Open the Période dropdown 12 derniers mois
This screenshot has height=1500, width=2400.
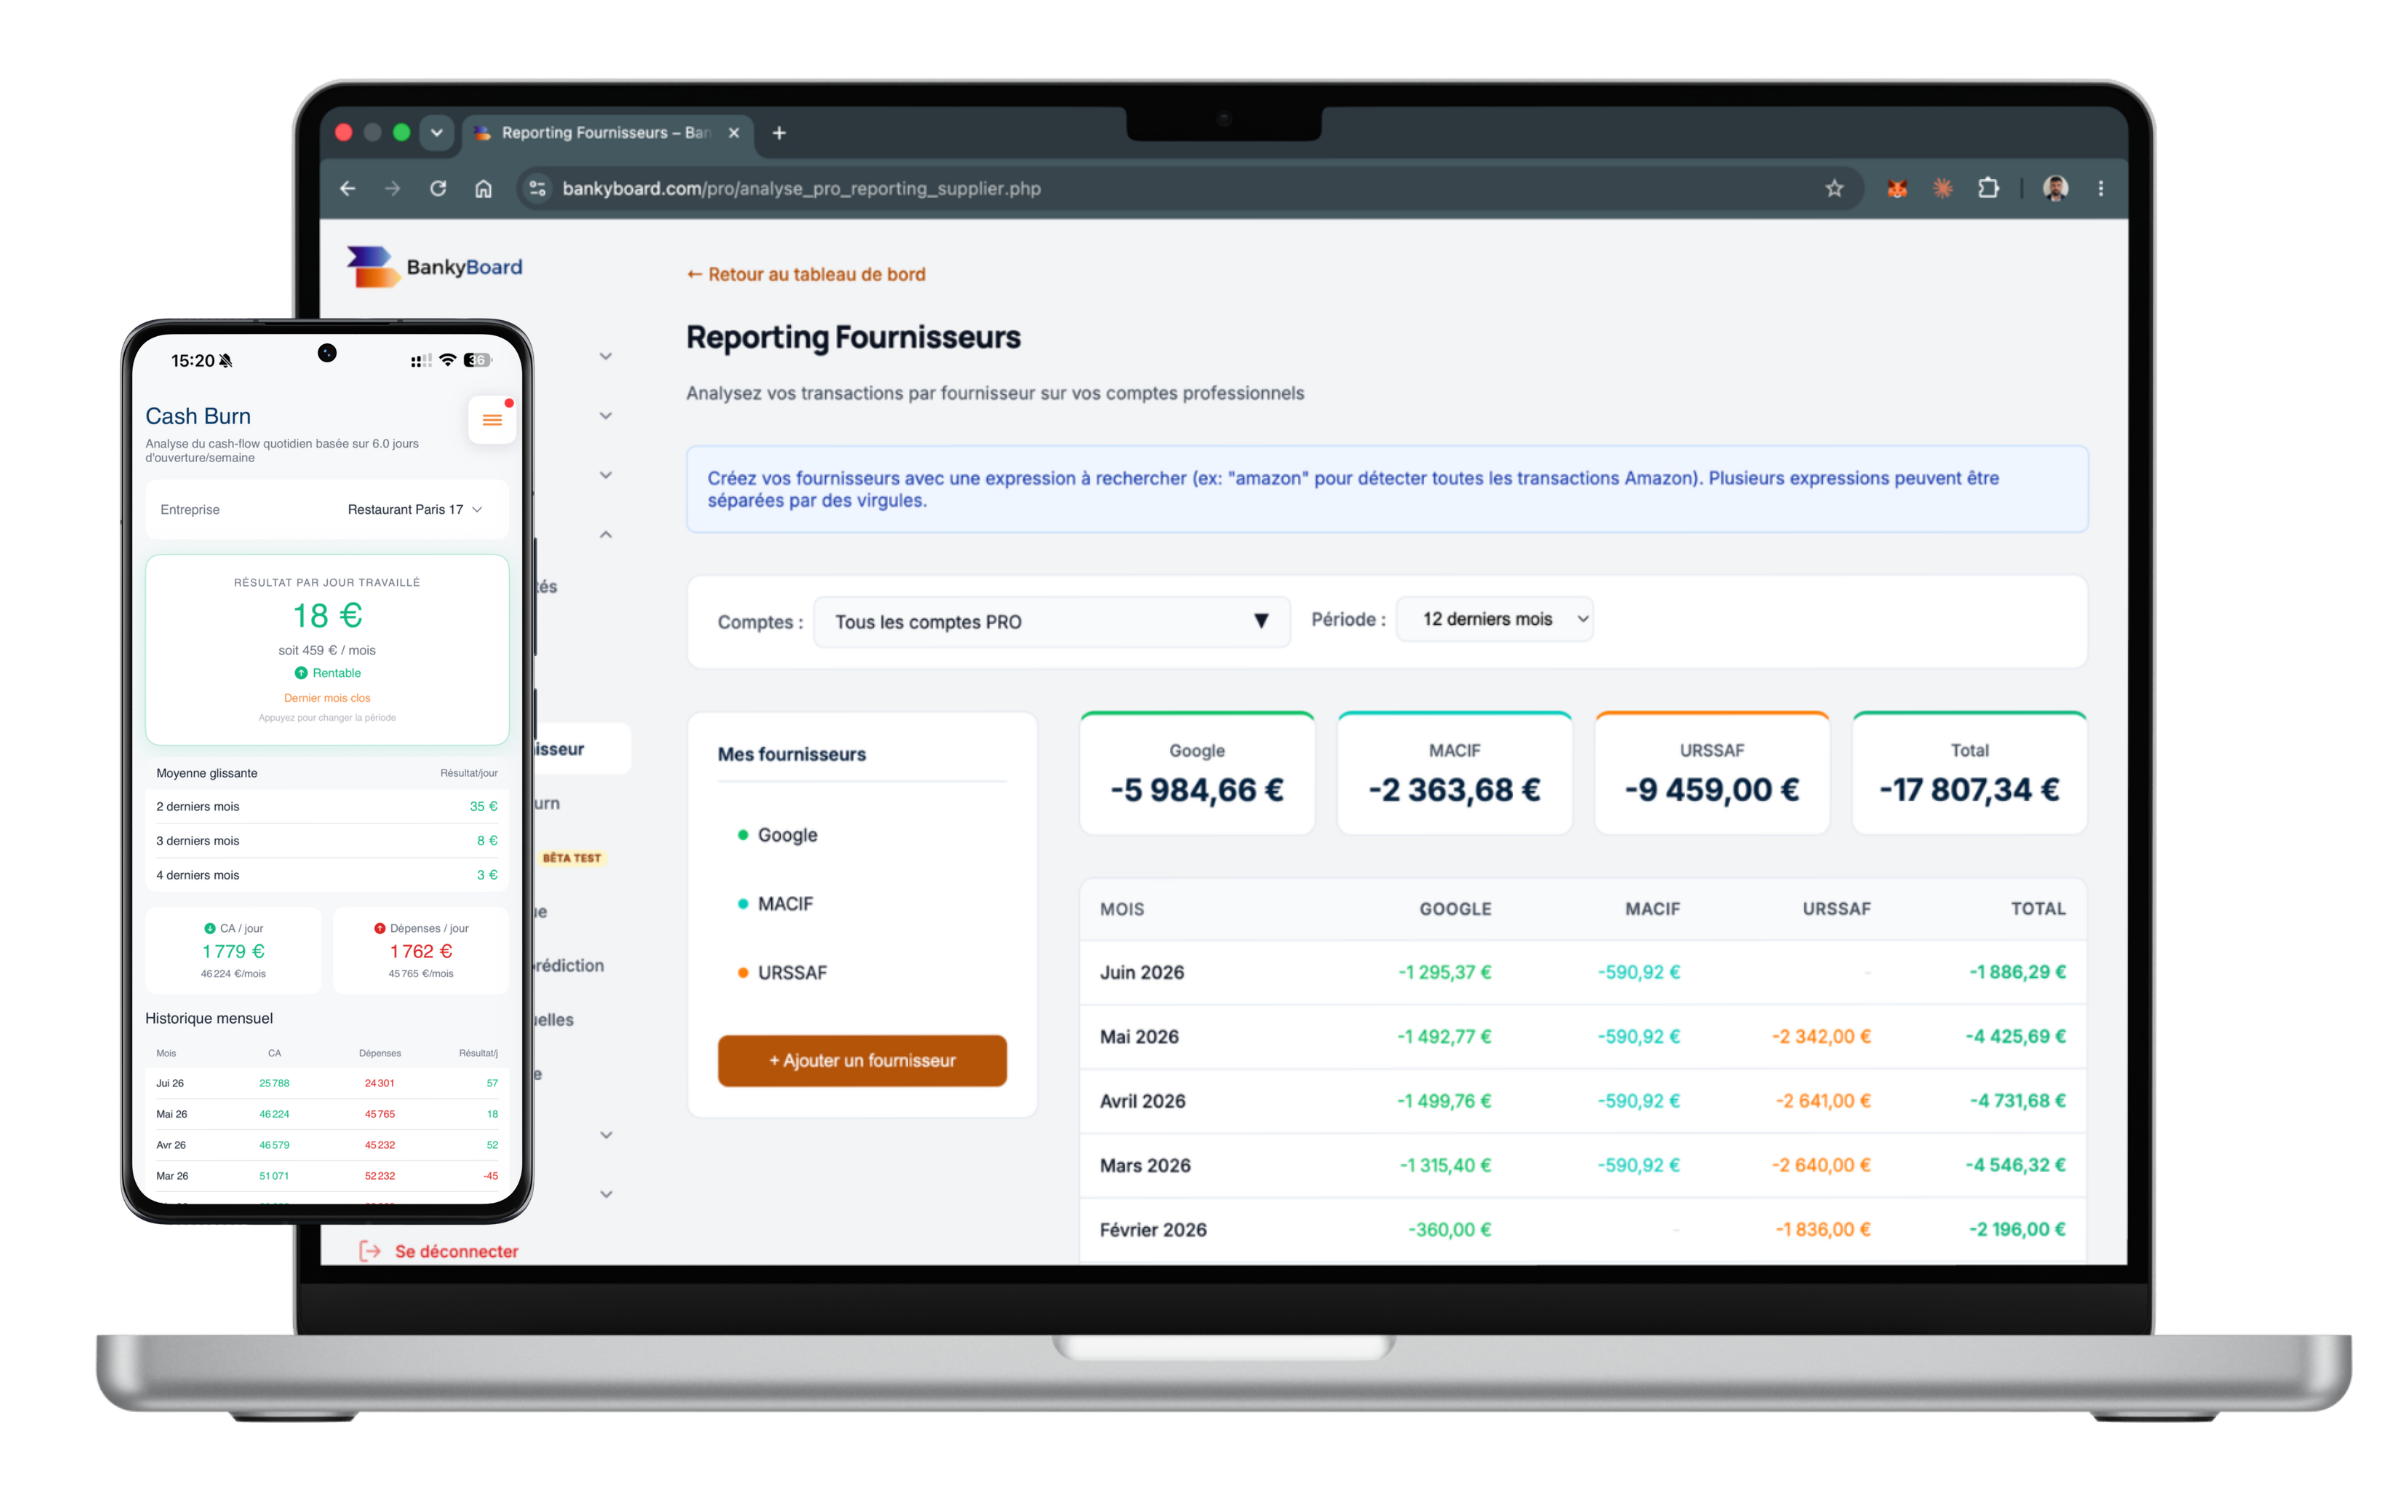click(x=1494, y=619)
